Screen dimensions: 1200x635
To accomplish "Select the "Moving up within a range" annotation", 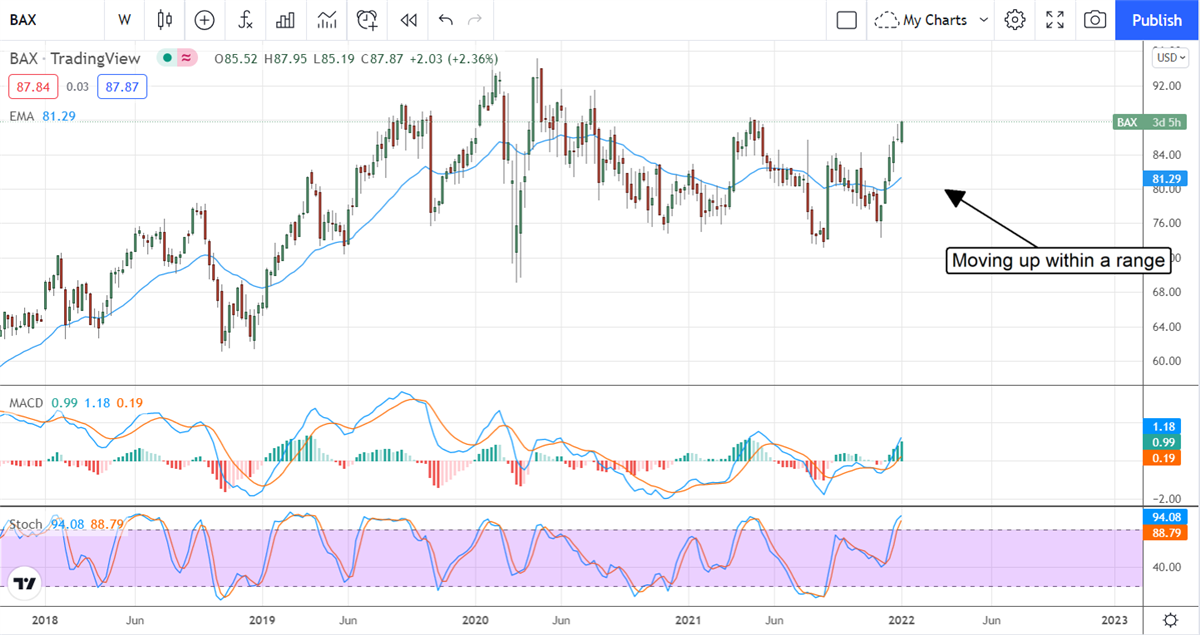I will [1058, 261].
